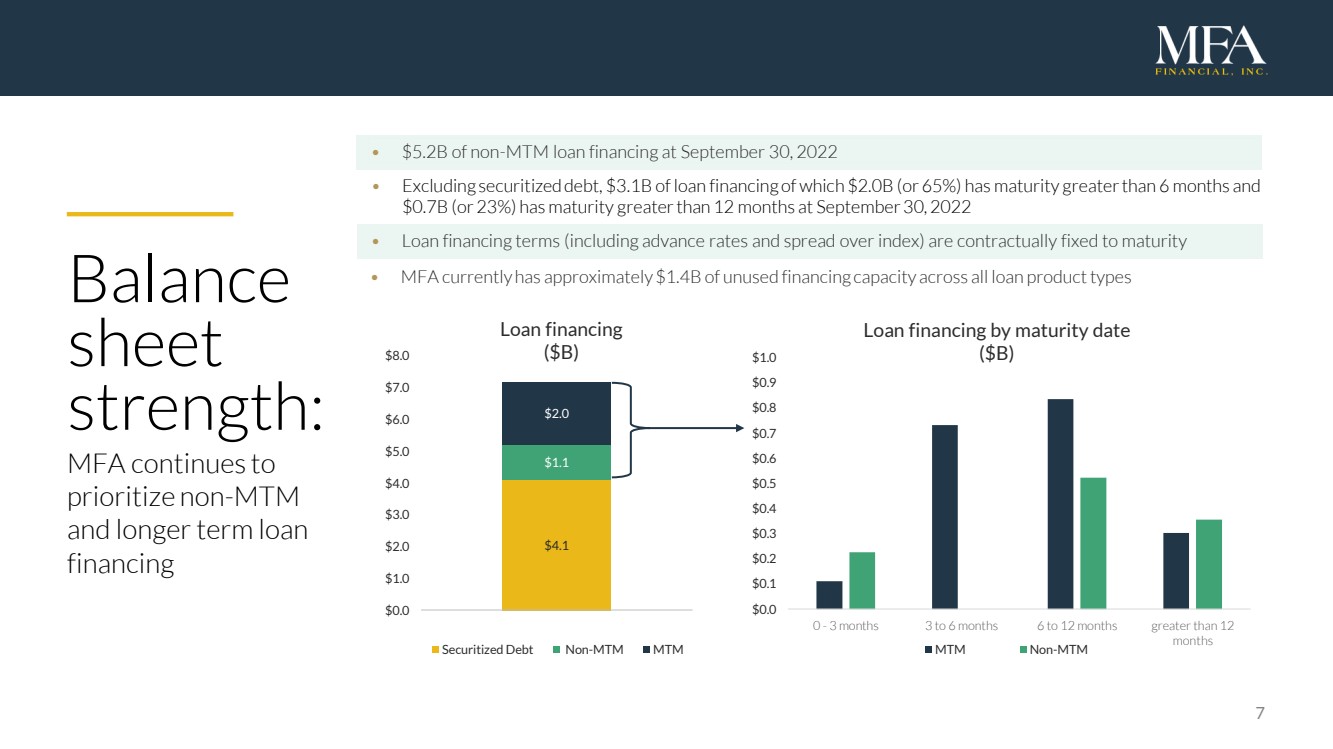Click the Balance sheet strength heading
This screenshot has height=749, width=1333.
tap(195, 345)
